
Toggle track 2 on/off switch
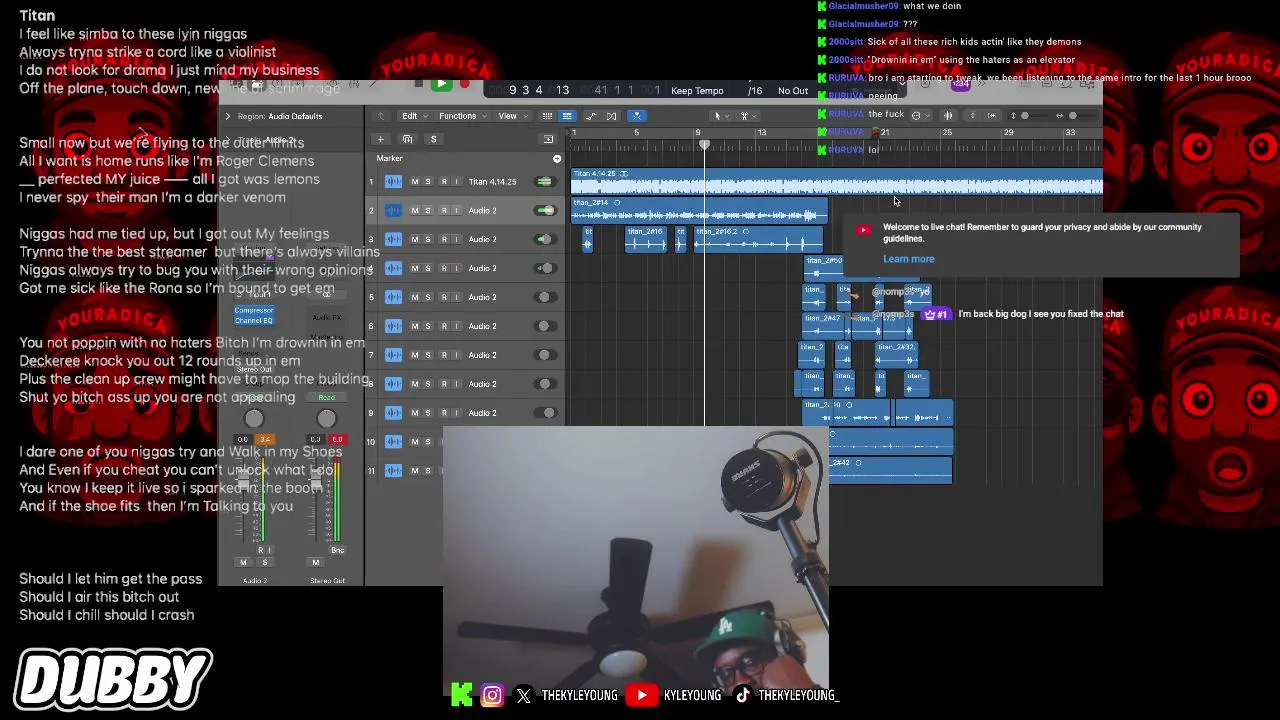(544, 211)
